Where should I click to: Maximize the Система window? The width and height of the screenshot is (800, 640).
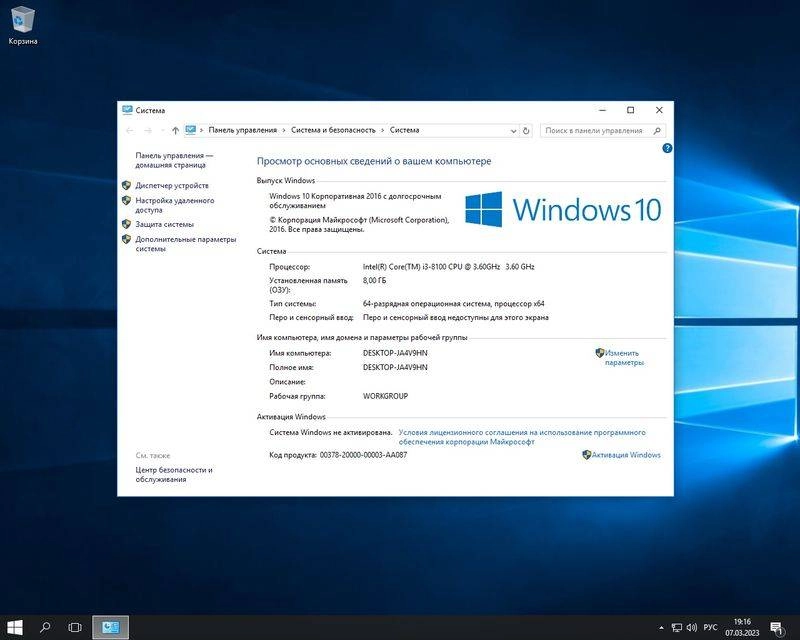(x=631, y=110)
